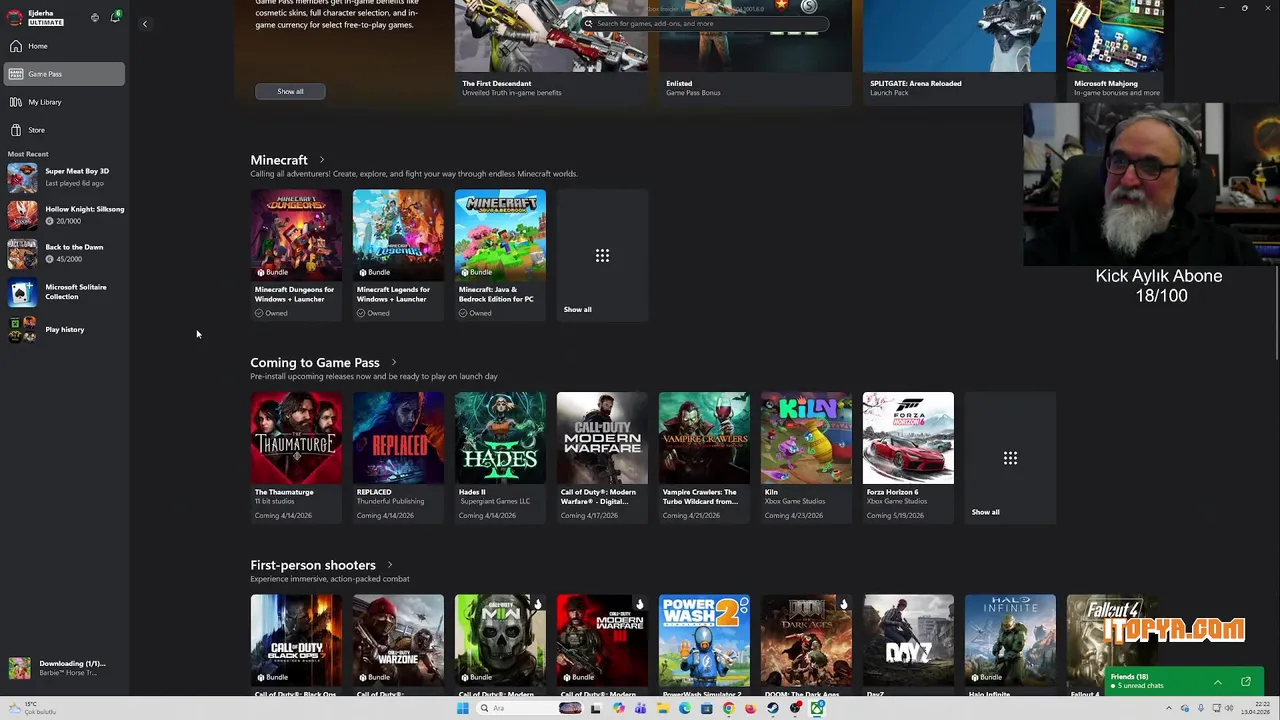Screen dimensions: 1280x720
Task: Open Back to the Dawn recent entry
Action: click(64, 253)
